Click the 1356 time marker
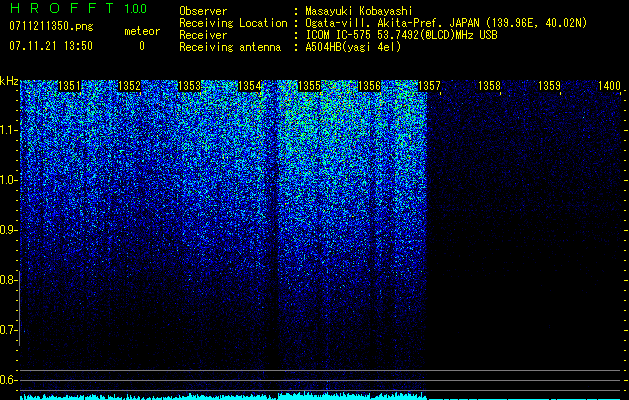Image resolution: width=629 pixels, height=400 pixels. 369,86
